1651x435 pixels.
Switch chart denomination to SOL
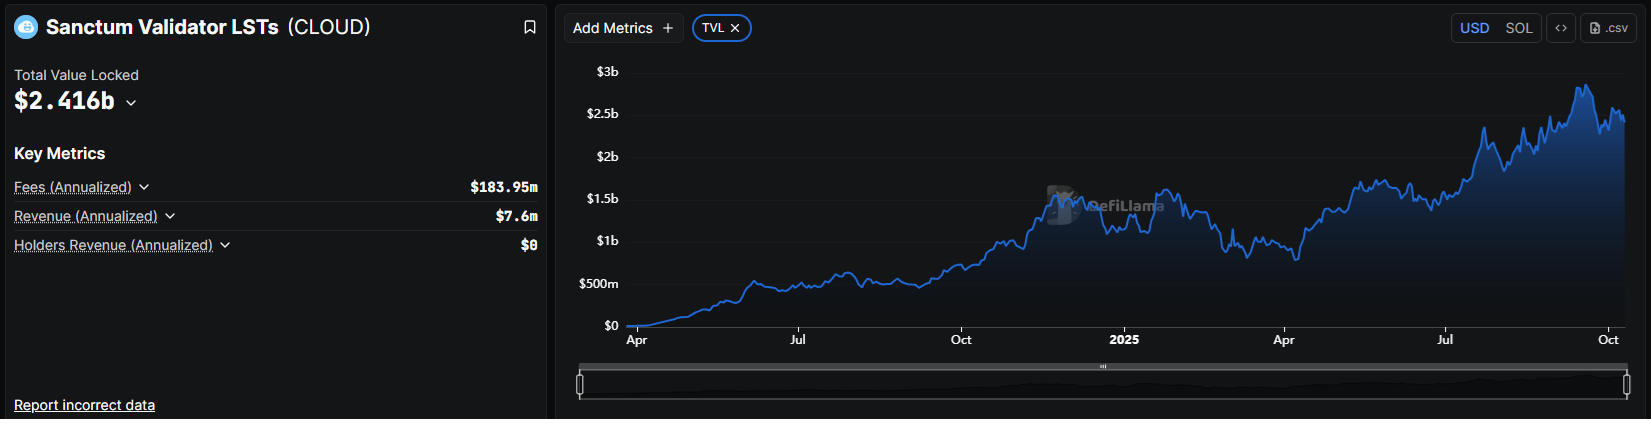[x=1518, y=28]
